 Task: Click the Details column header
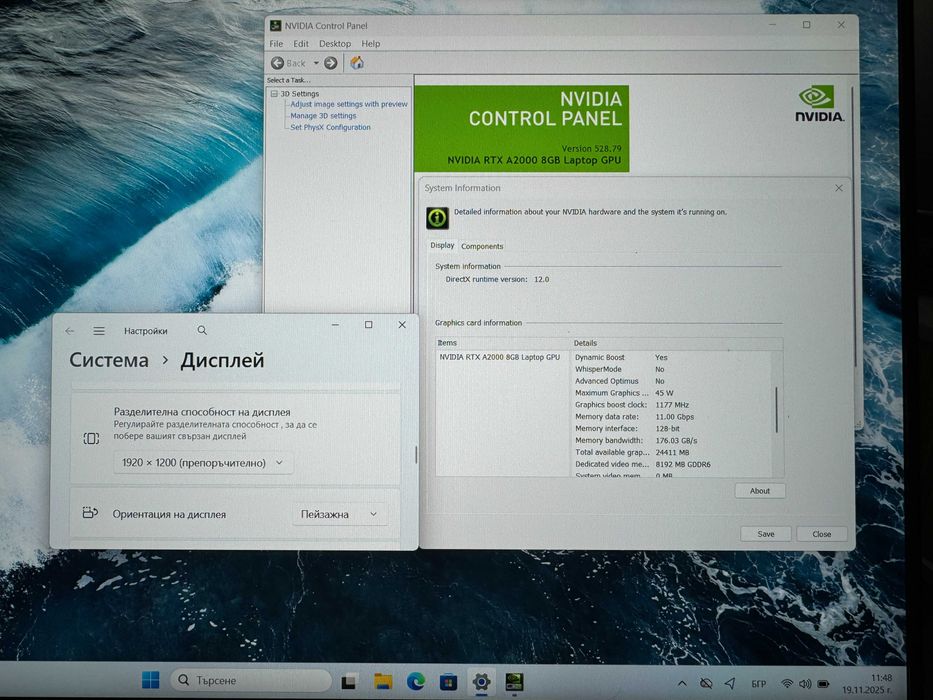click(677, 343)
